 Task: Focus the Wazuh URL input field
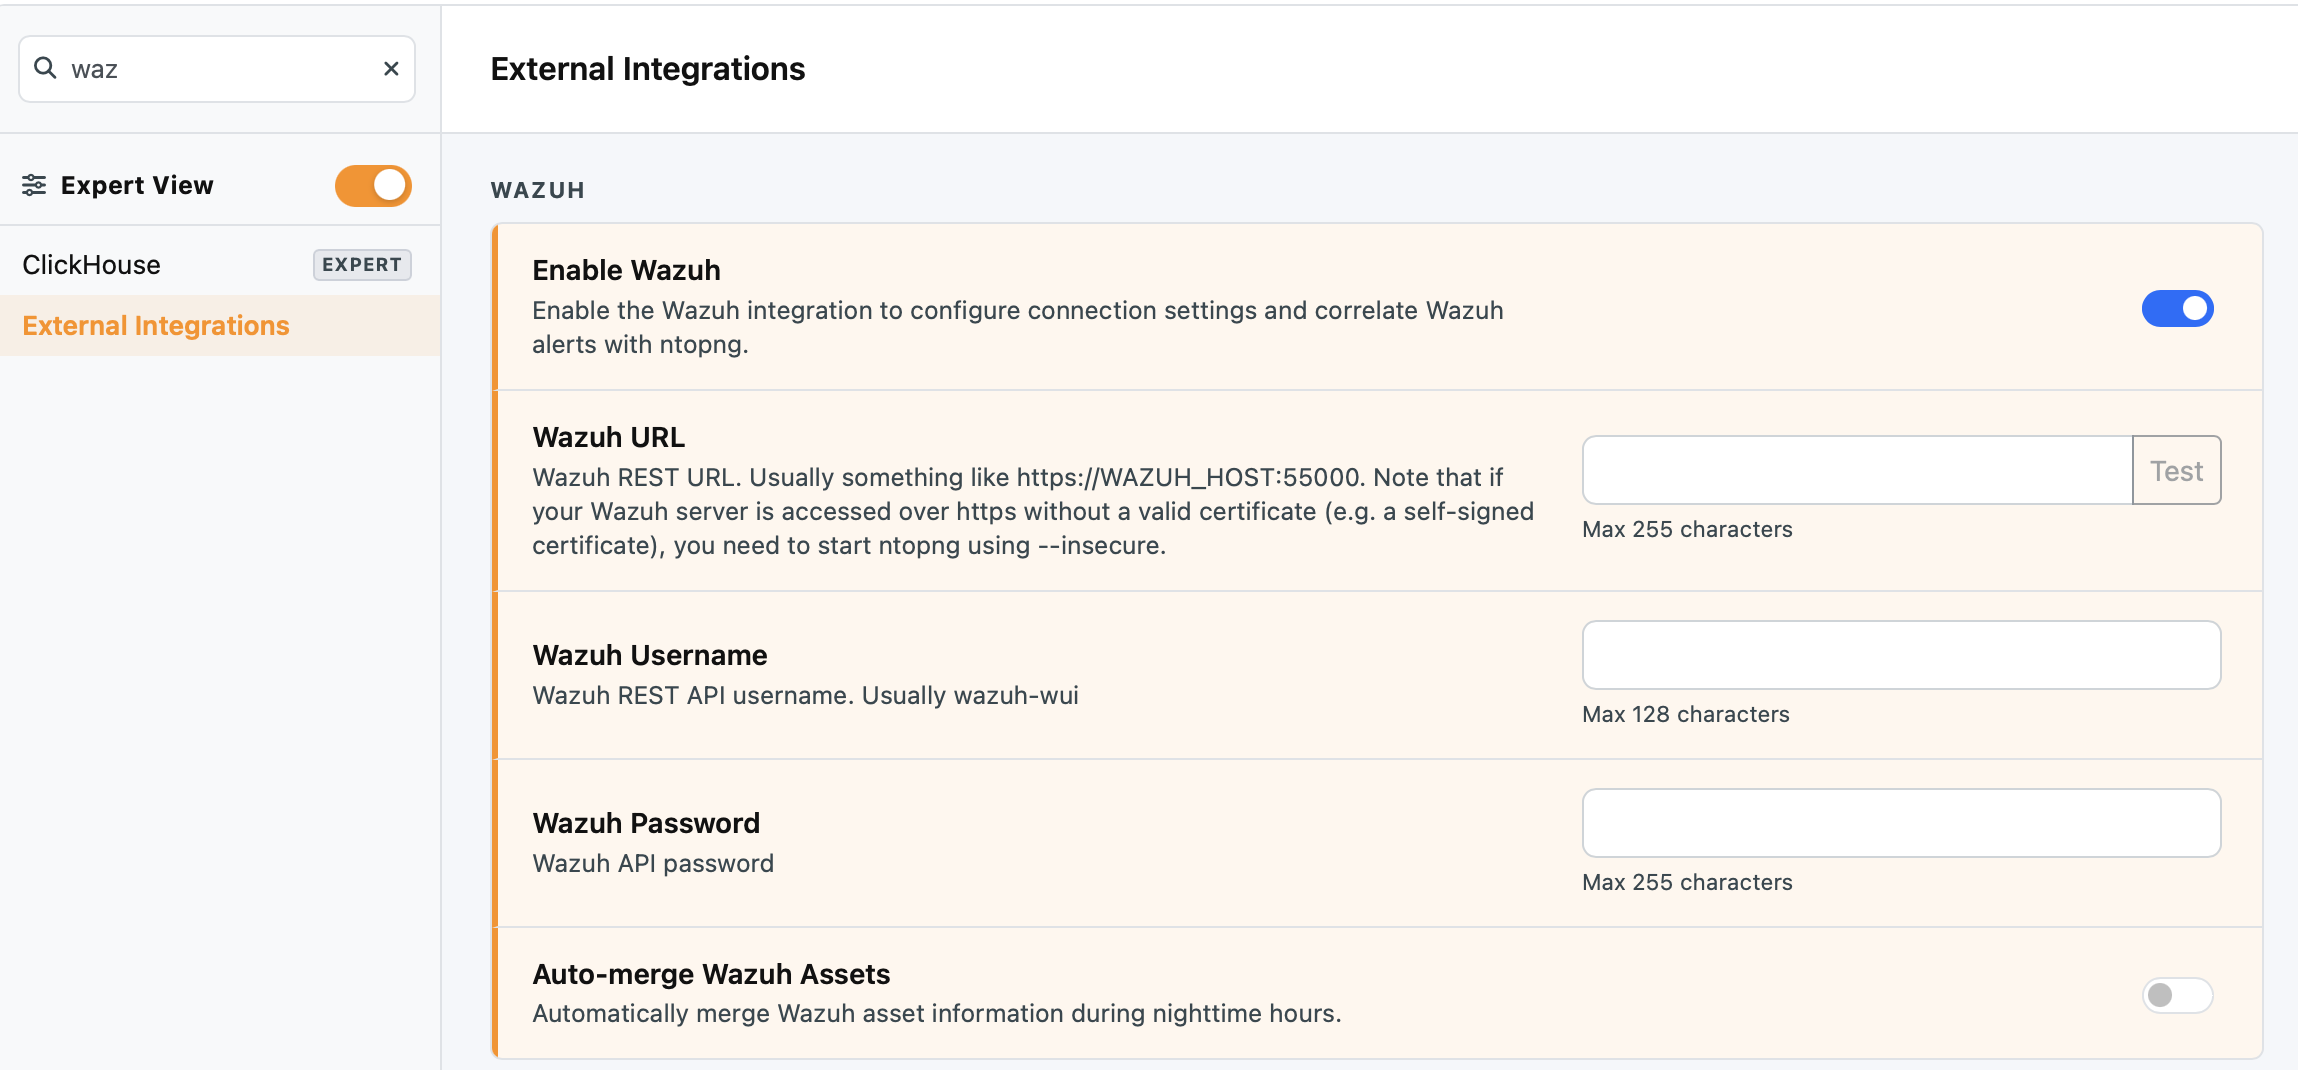click(x=1858, y=471)
